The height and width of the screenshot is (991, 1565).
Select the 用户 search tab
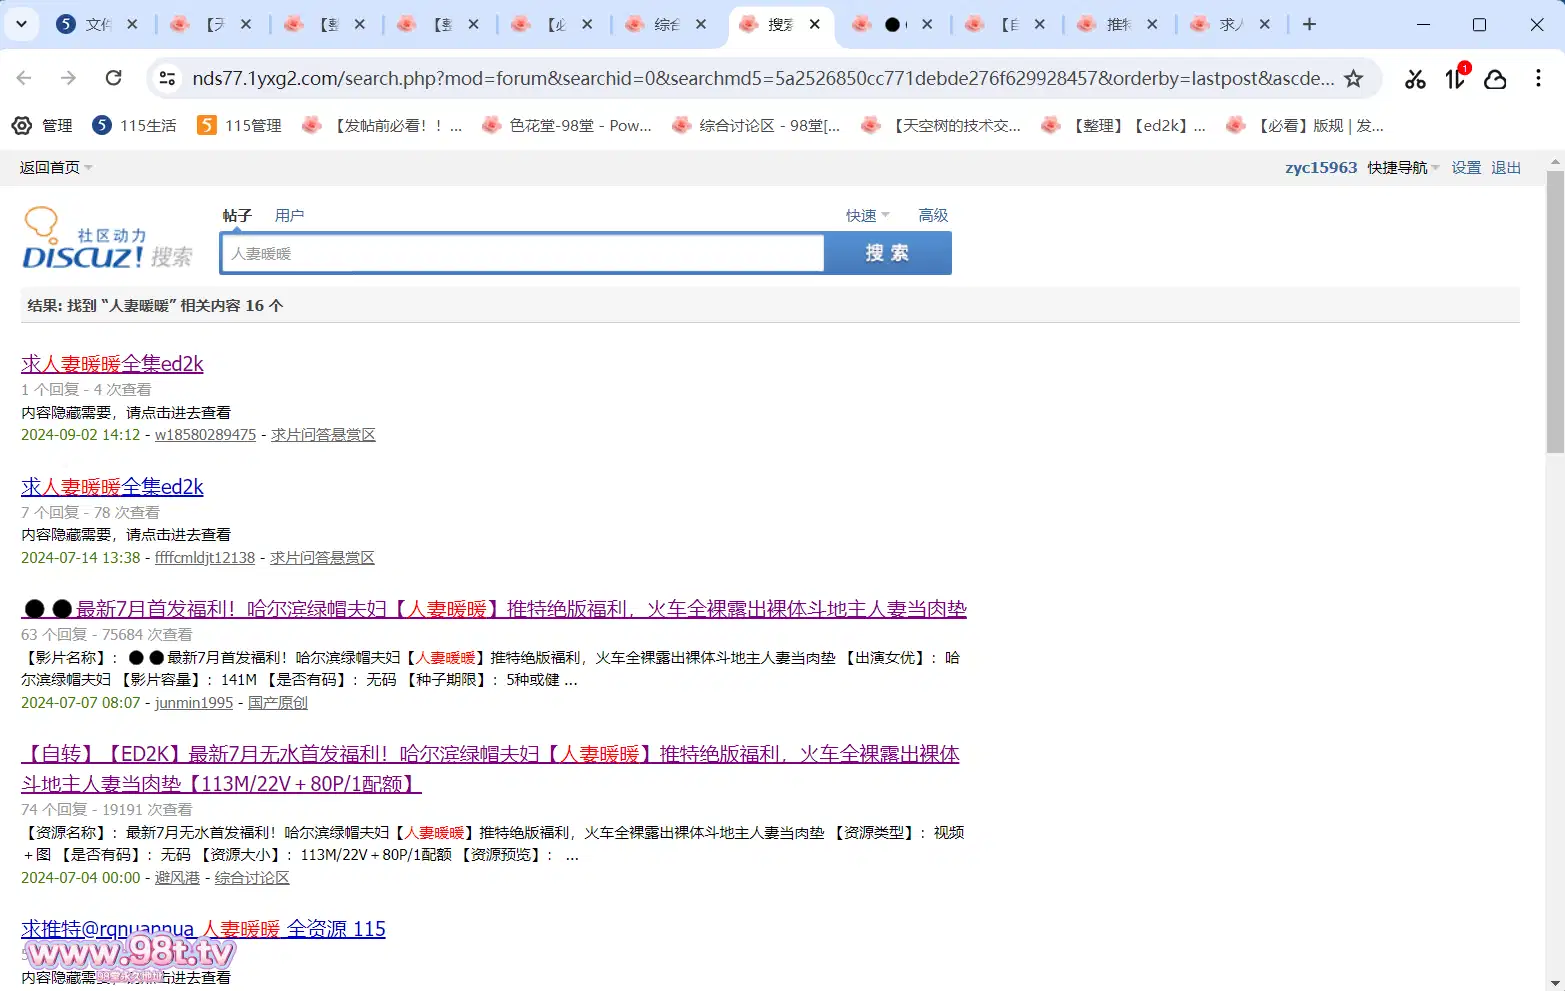(289, 215)
